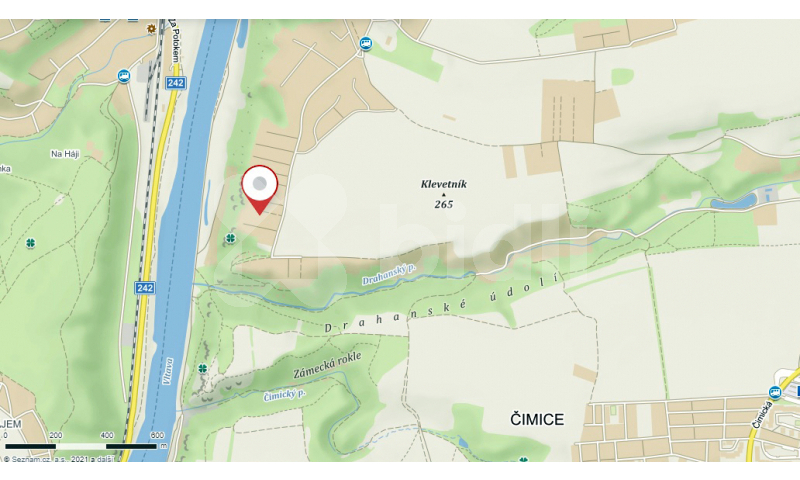The height and width of the screenshot is (480, 800).
Task: Click the red location pin marker
Action: [x=260, y=190]
